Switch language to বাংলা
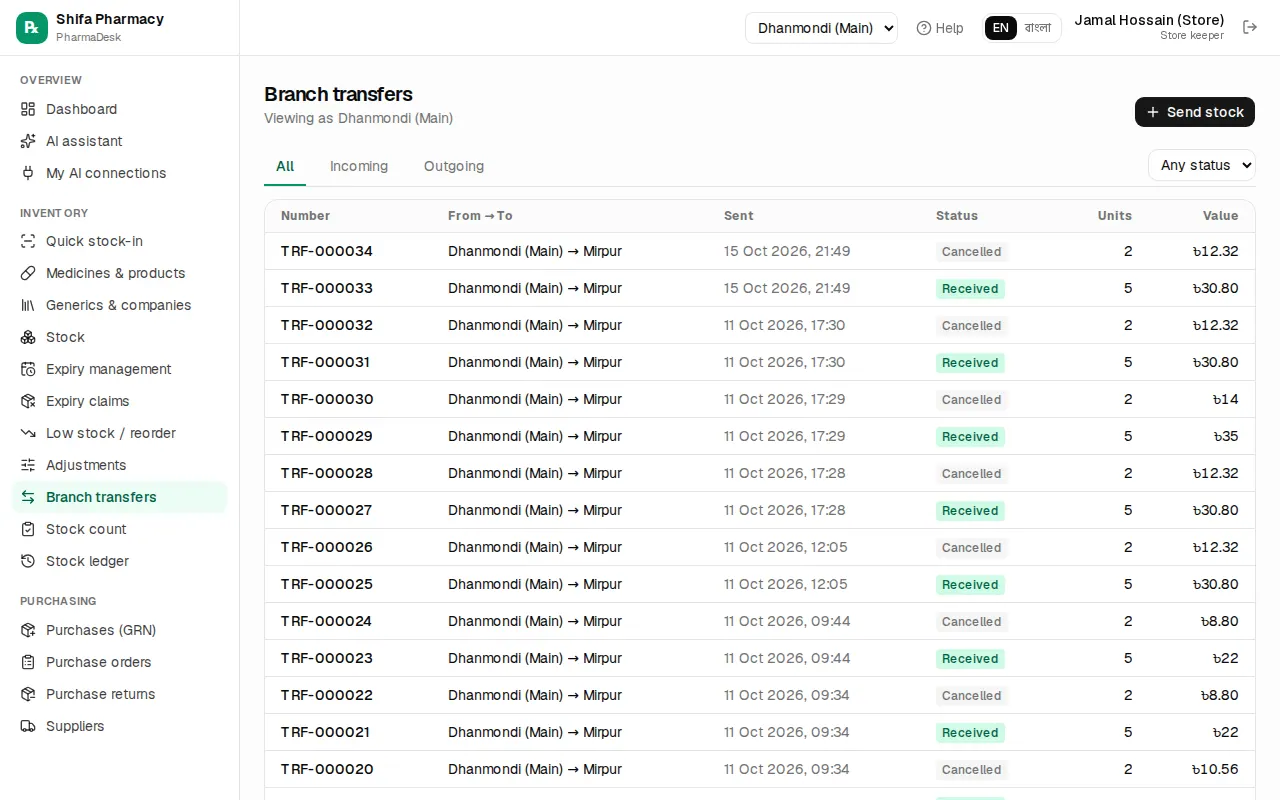 click(1038, 28)
